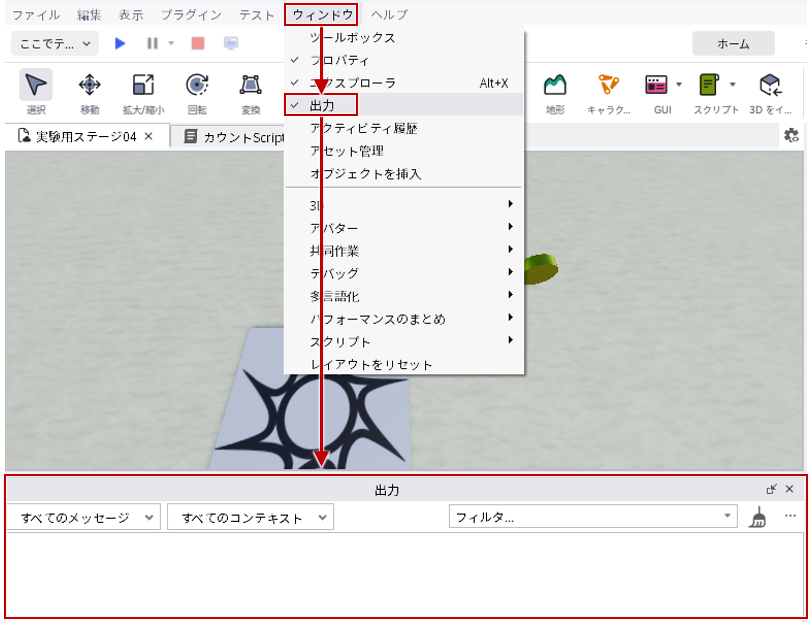810x622 pixels.
Task: Toggle the エクスプローラ window entry
Action: (404, 83)
